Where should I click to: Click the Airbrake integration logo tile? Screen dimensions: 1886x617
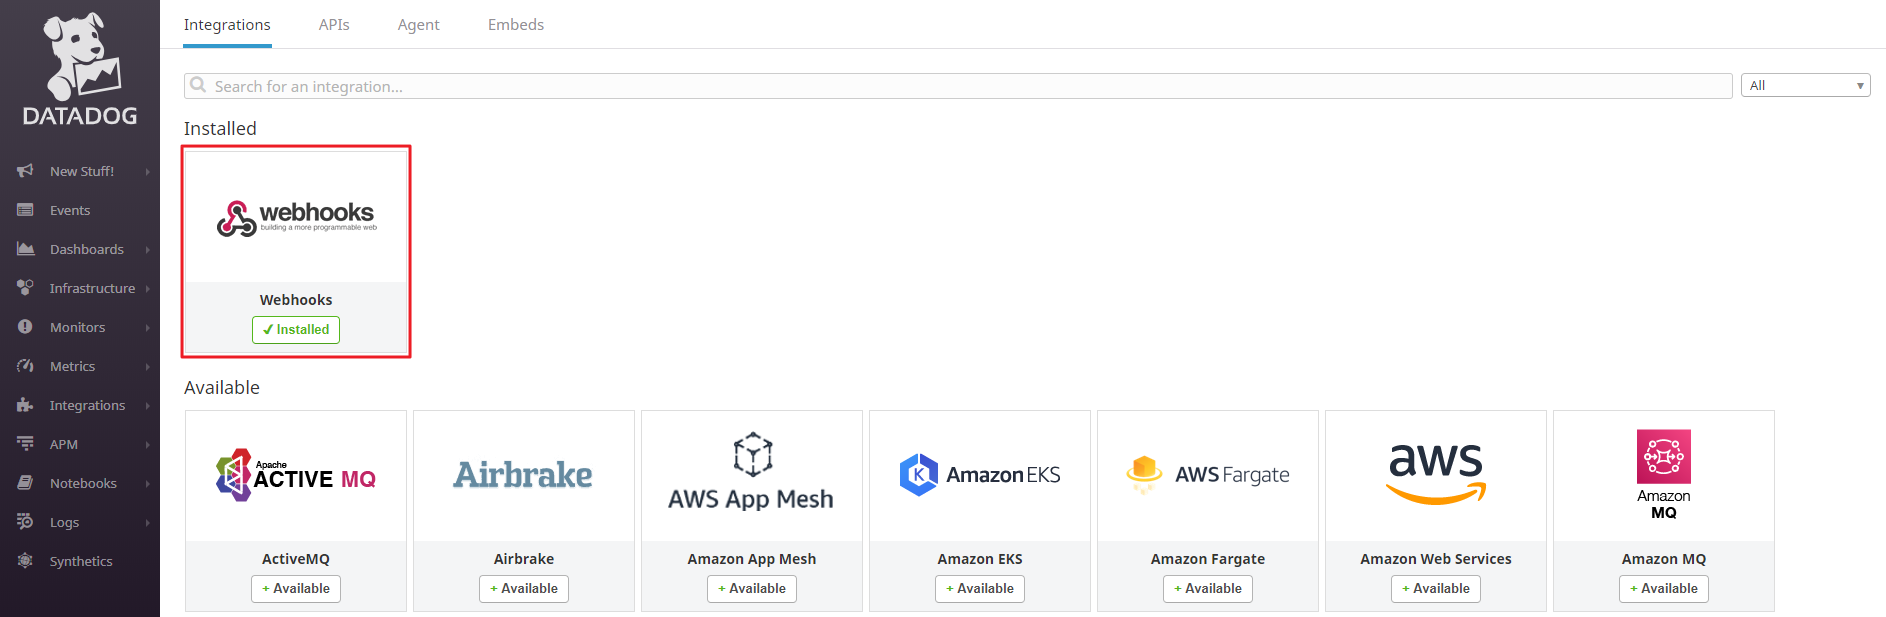coord(524,476)
